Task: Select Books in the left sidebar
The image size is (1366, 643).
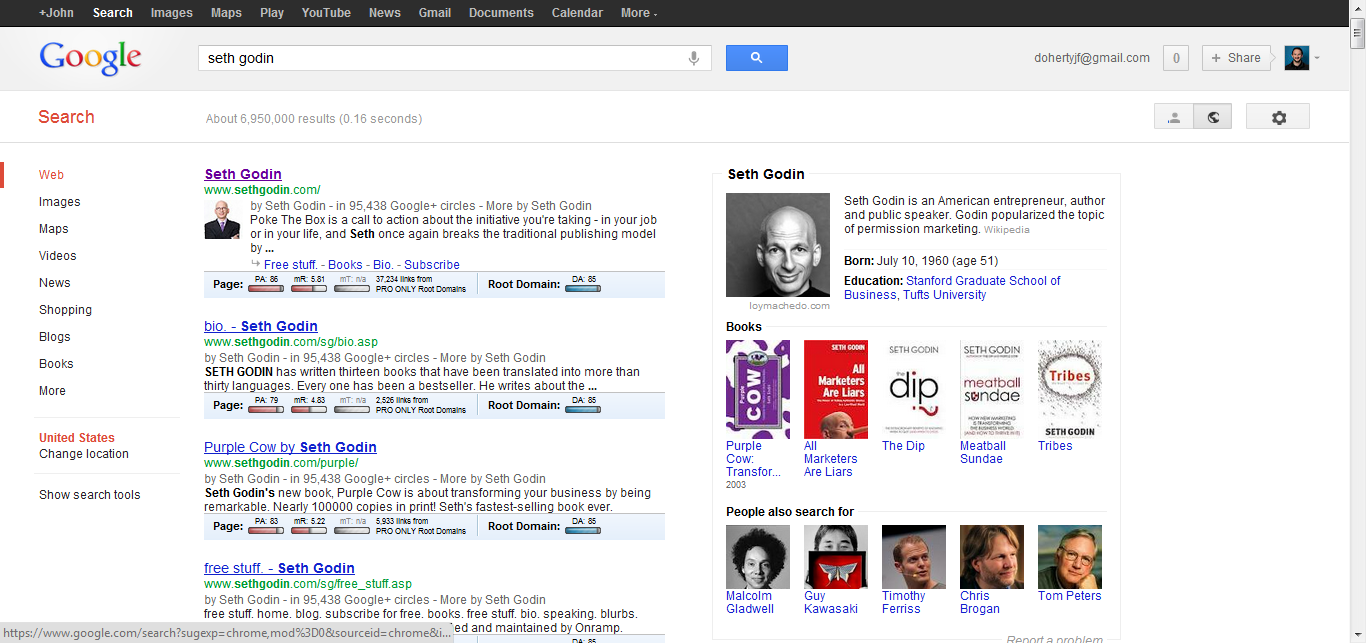Action: point(56,364)
